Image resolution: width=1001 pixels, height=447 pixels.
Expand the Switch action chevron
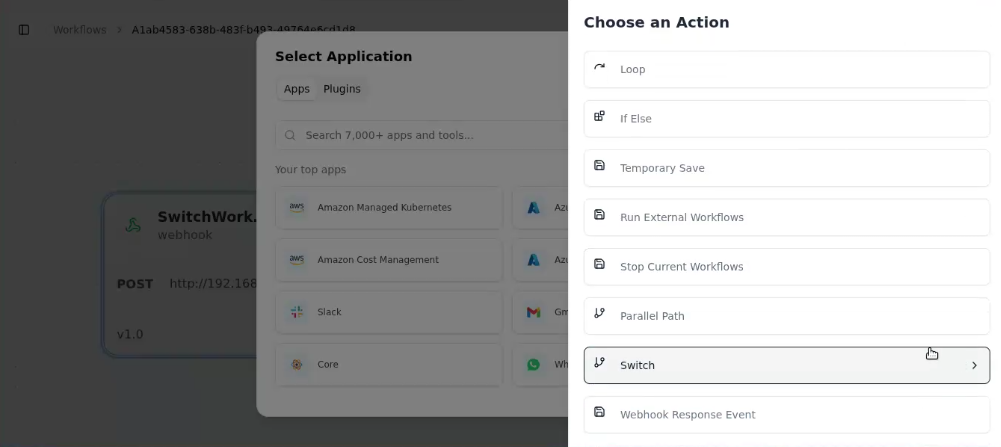click(974, 366)
